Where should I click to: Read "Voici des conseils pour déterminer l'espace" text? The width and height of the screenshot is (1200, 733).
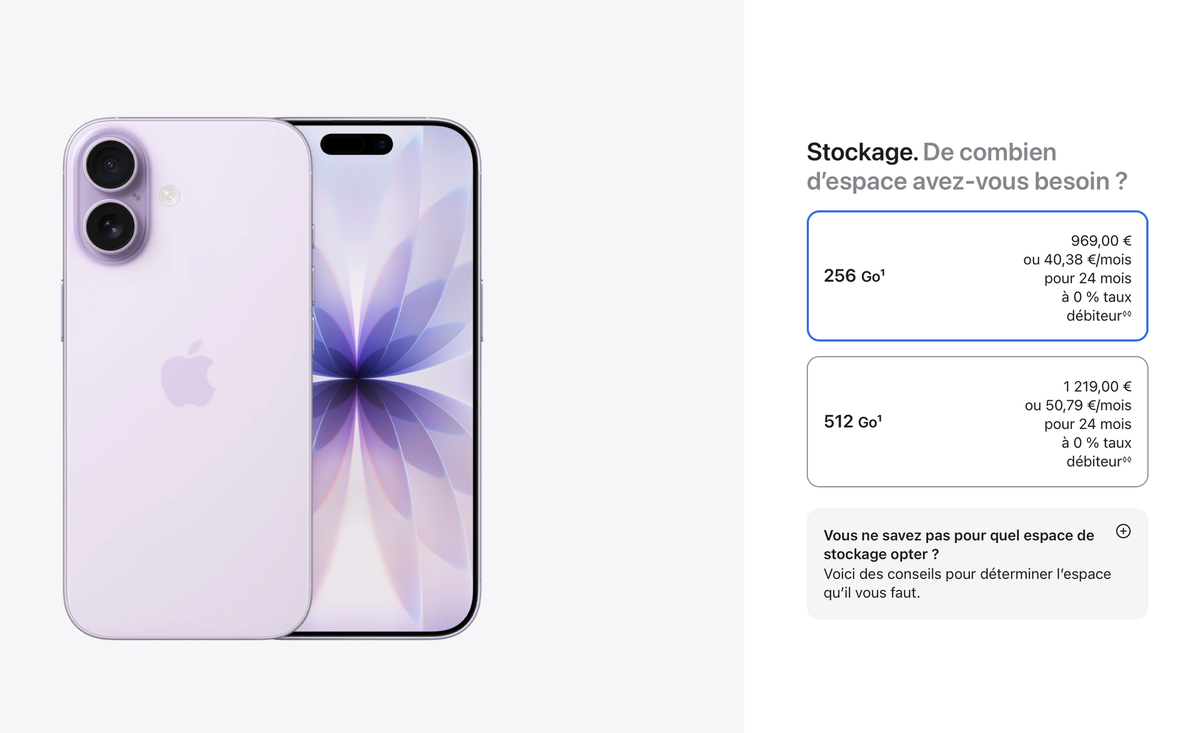pos(967,574)
